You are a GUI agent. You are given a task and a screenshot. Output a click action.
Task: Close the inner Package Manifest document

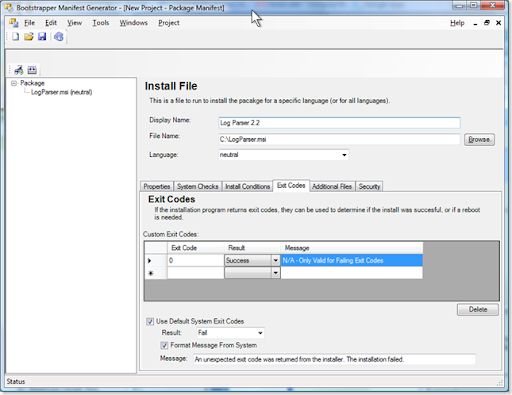point(499,23)
